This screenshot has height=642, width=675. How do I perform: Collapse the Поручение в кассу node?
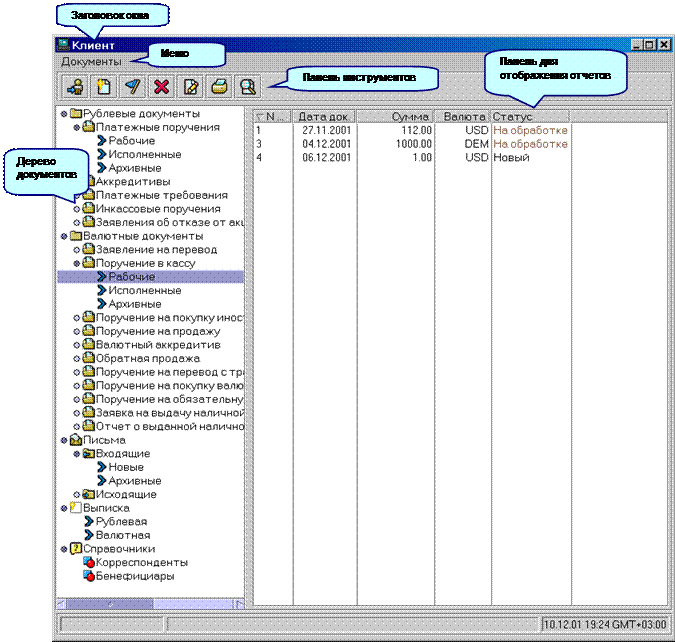click(77, 263)
